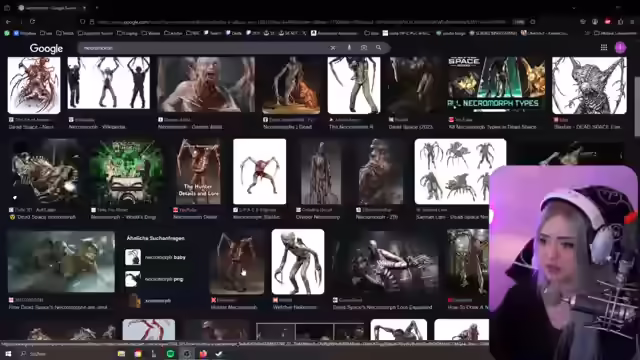Click the page vertical scrollbar
The height and width of the screenshot is (360, 640).
pos(637,106)
